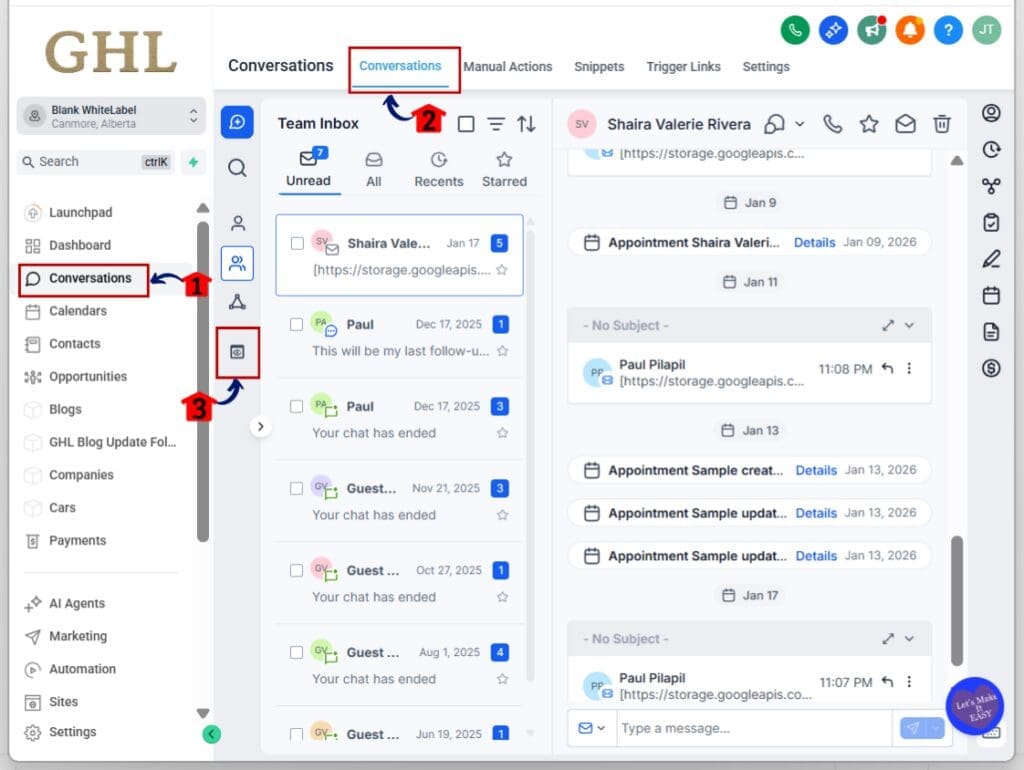1024x770 pixels.
Task: Star the Shaira Valerie Rivera conversation header
Action: tap(869, 124)
